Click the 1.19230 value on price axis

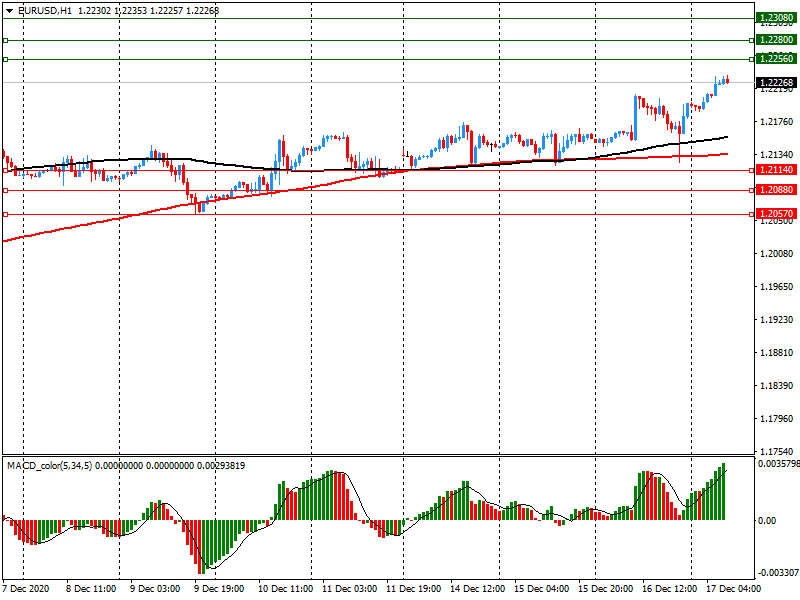[776, 320]
